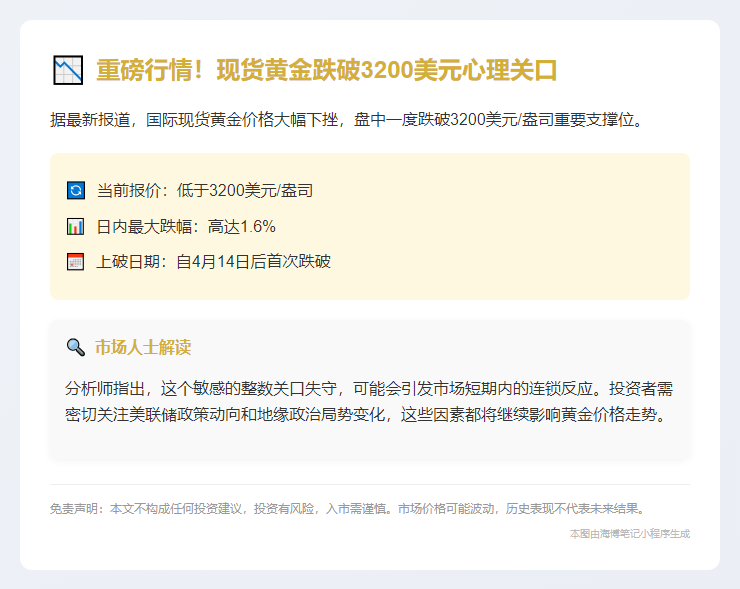
Task: Click the blue refresh icon next to 当前报价
Action: (75, 190)
